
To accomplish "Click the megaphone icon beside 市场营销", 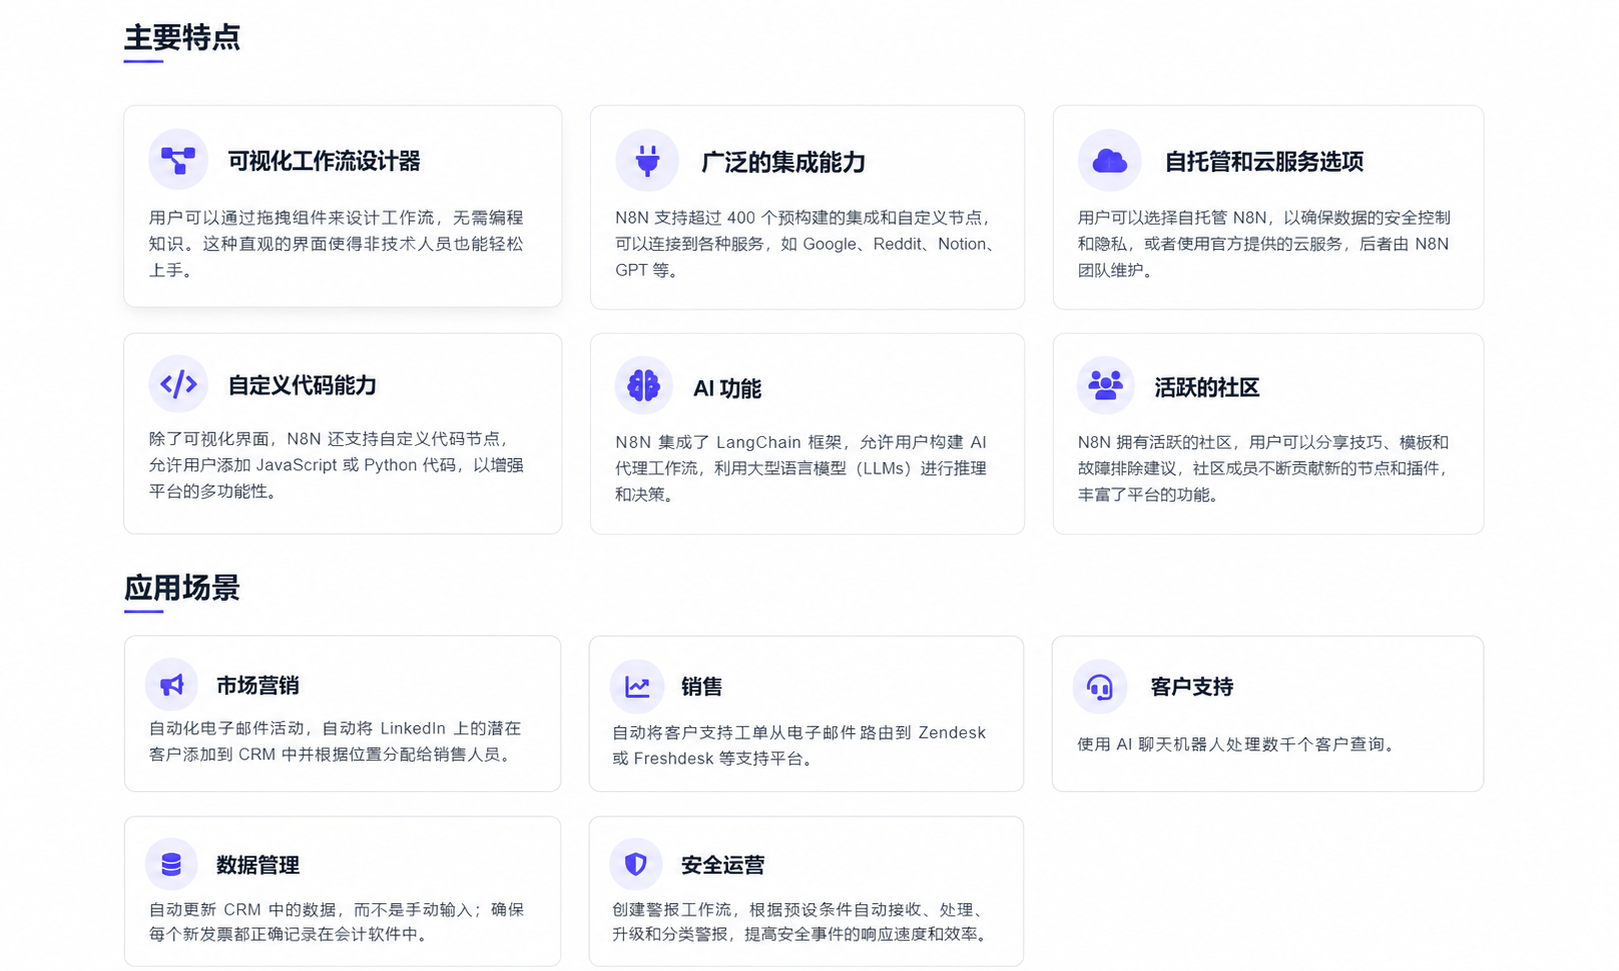I will pyautogui.click(x=172, y=685).
